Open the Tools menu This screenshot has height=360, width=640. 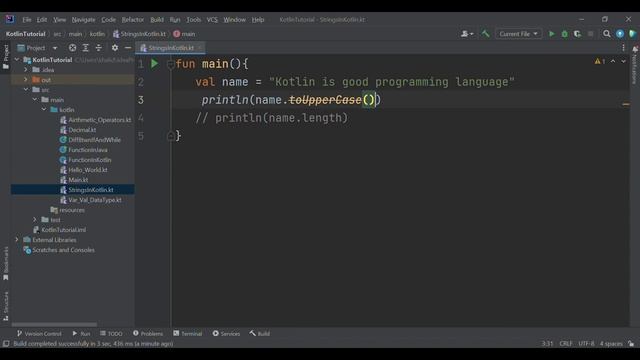click(x=193, y=20)
